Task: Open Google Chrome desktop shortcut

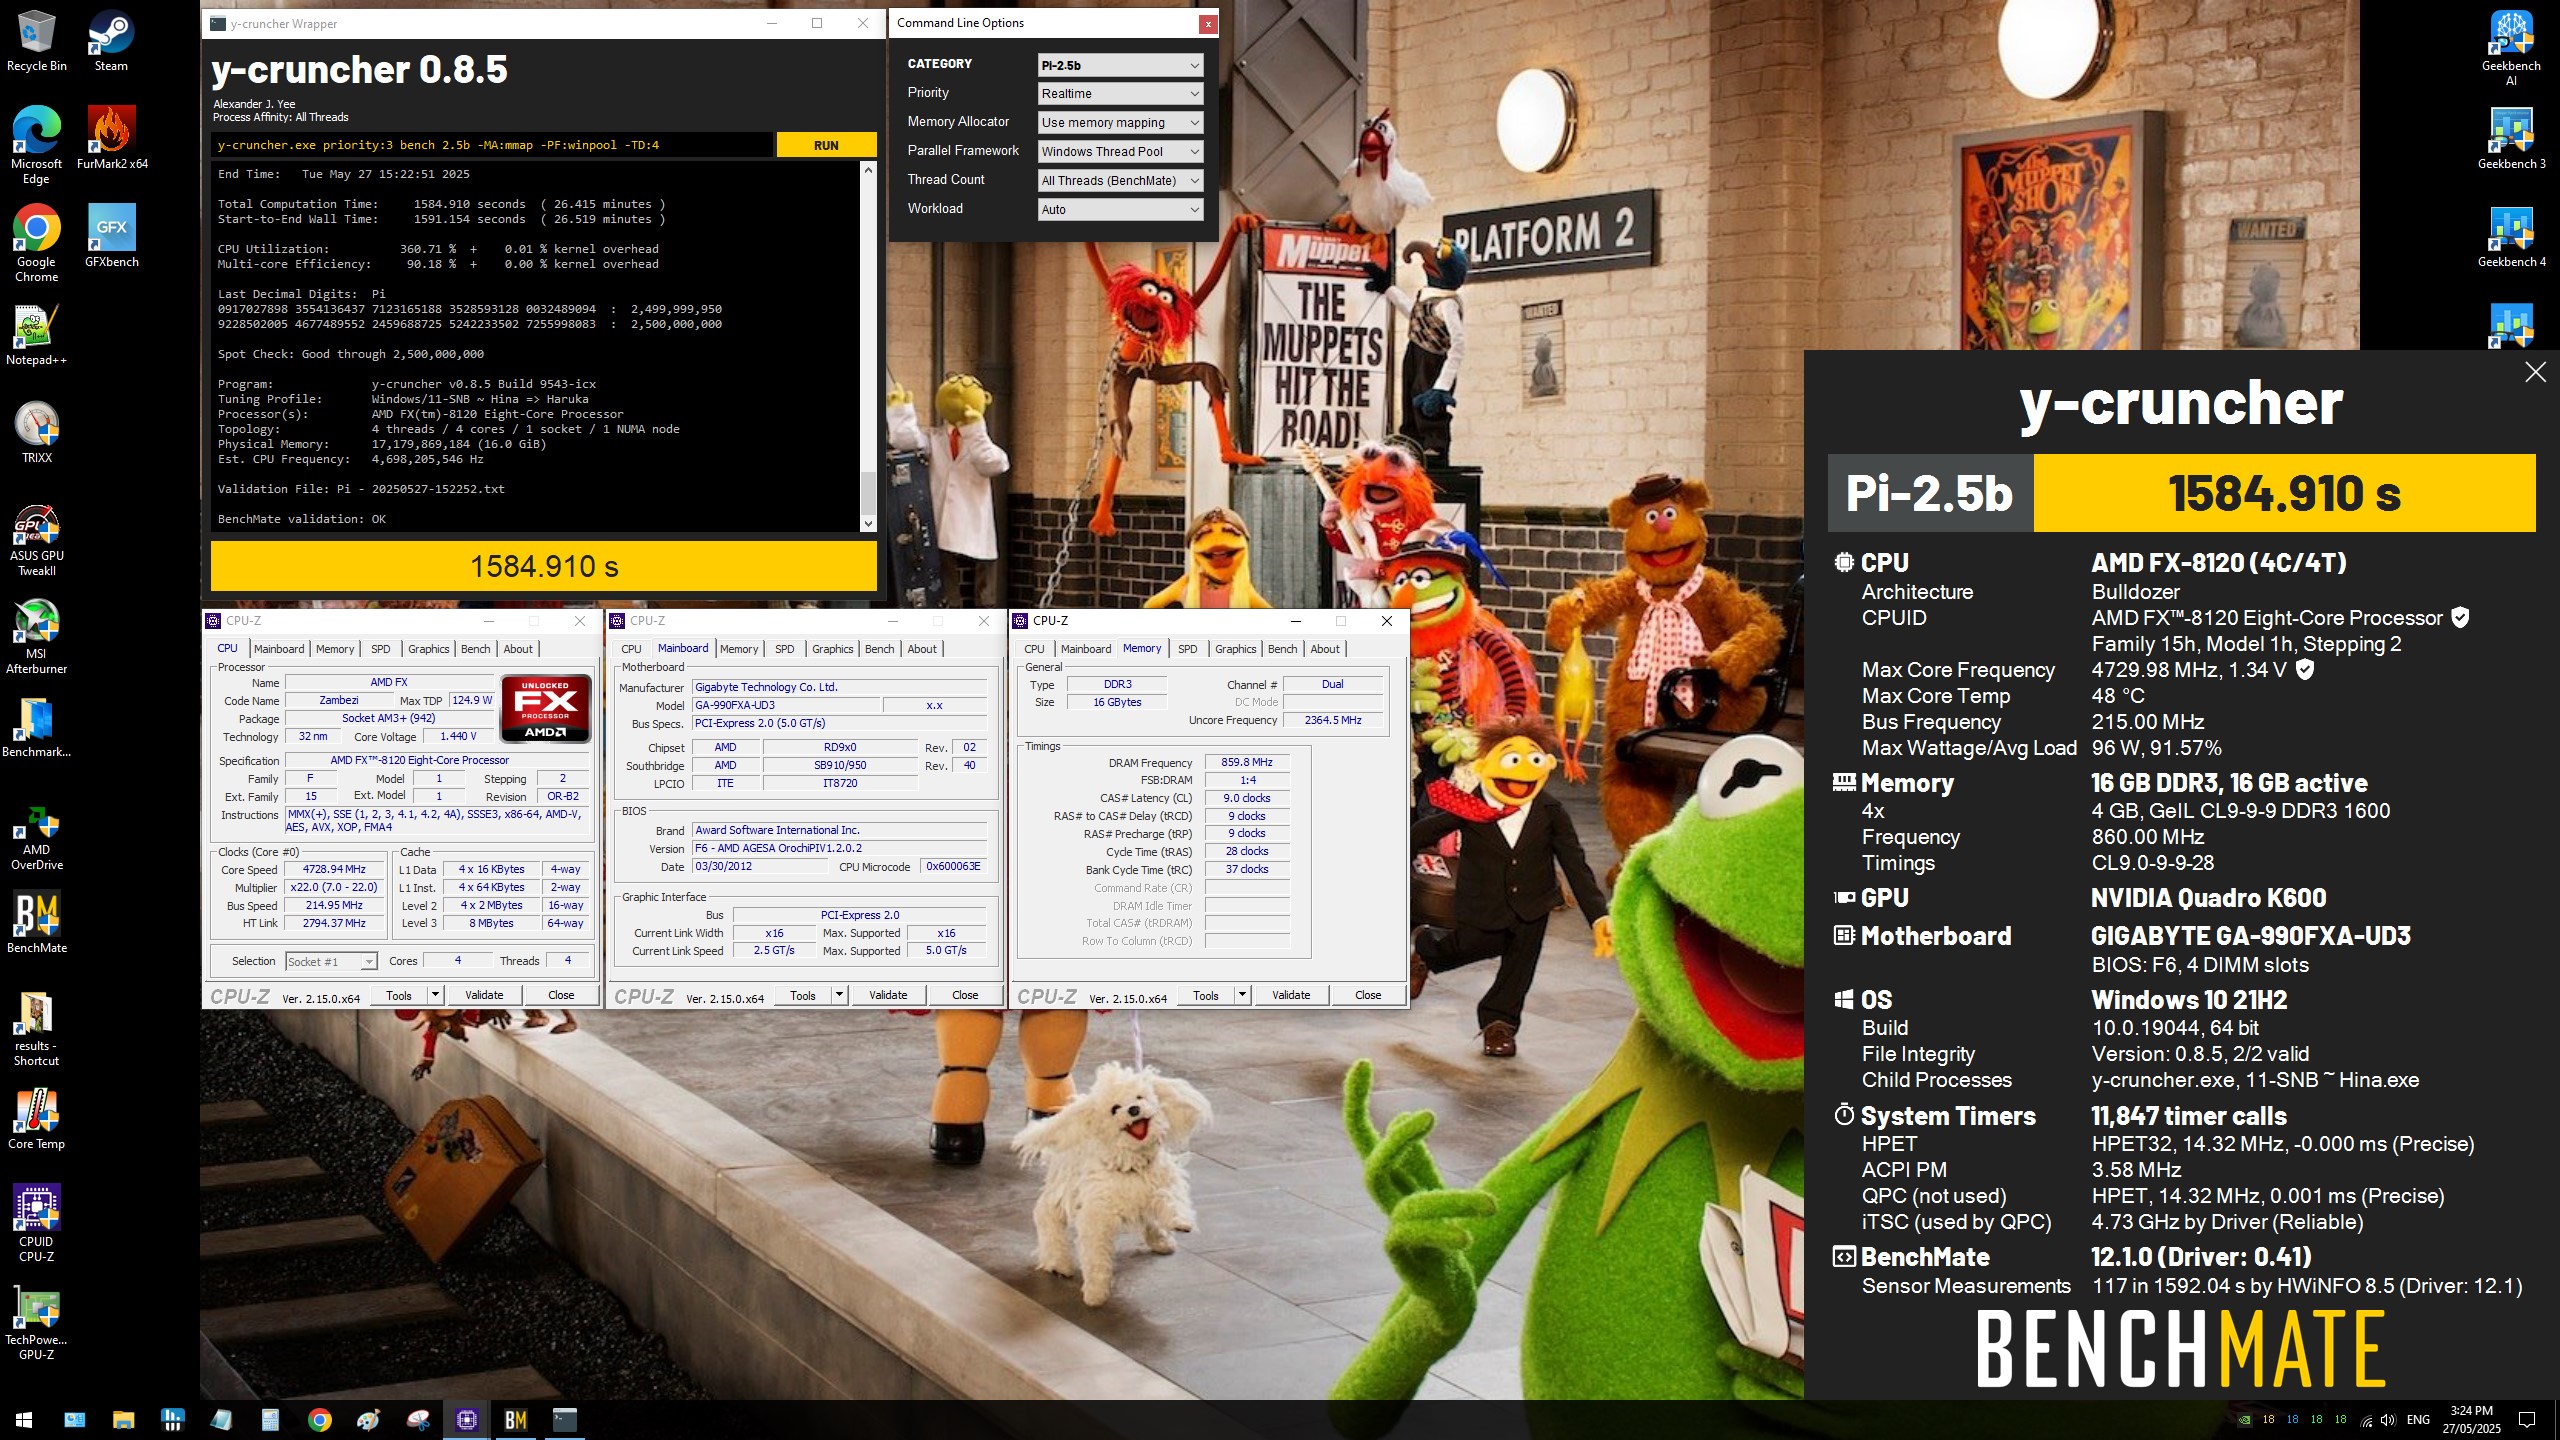Action: tap(37, 243)
